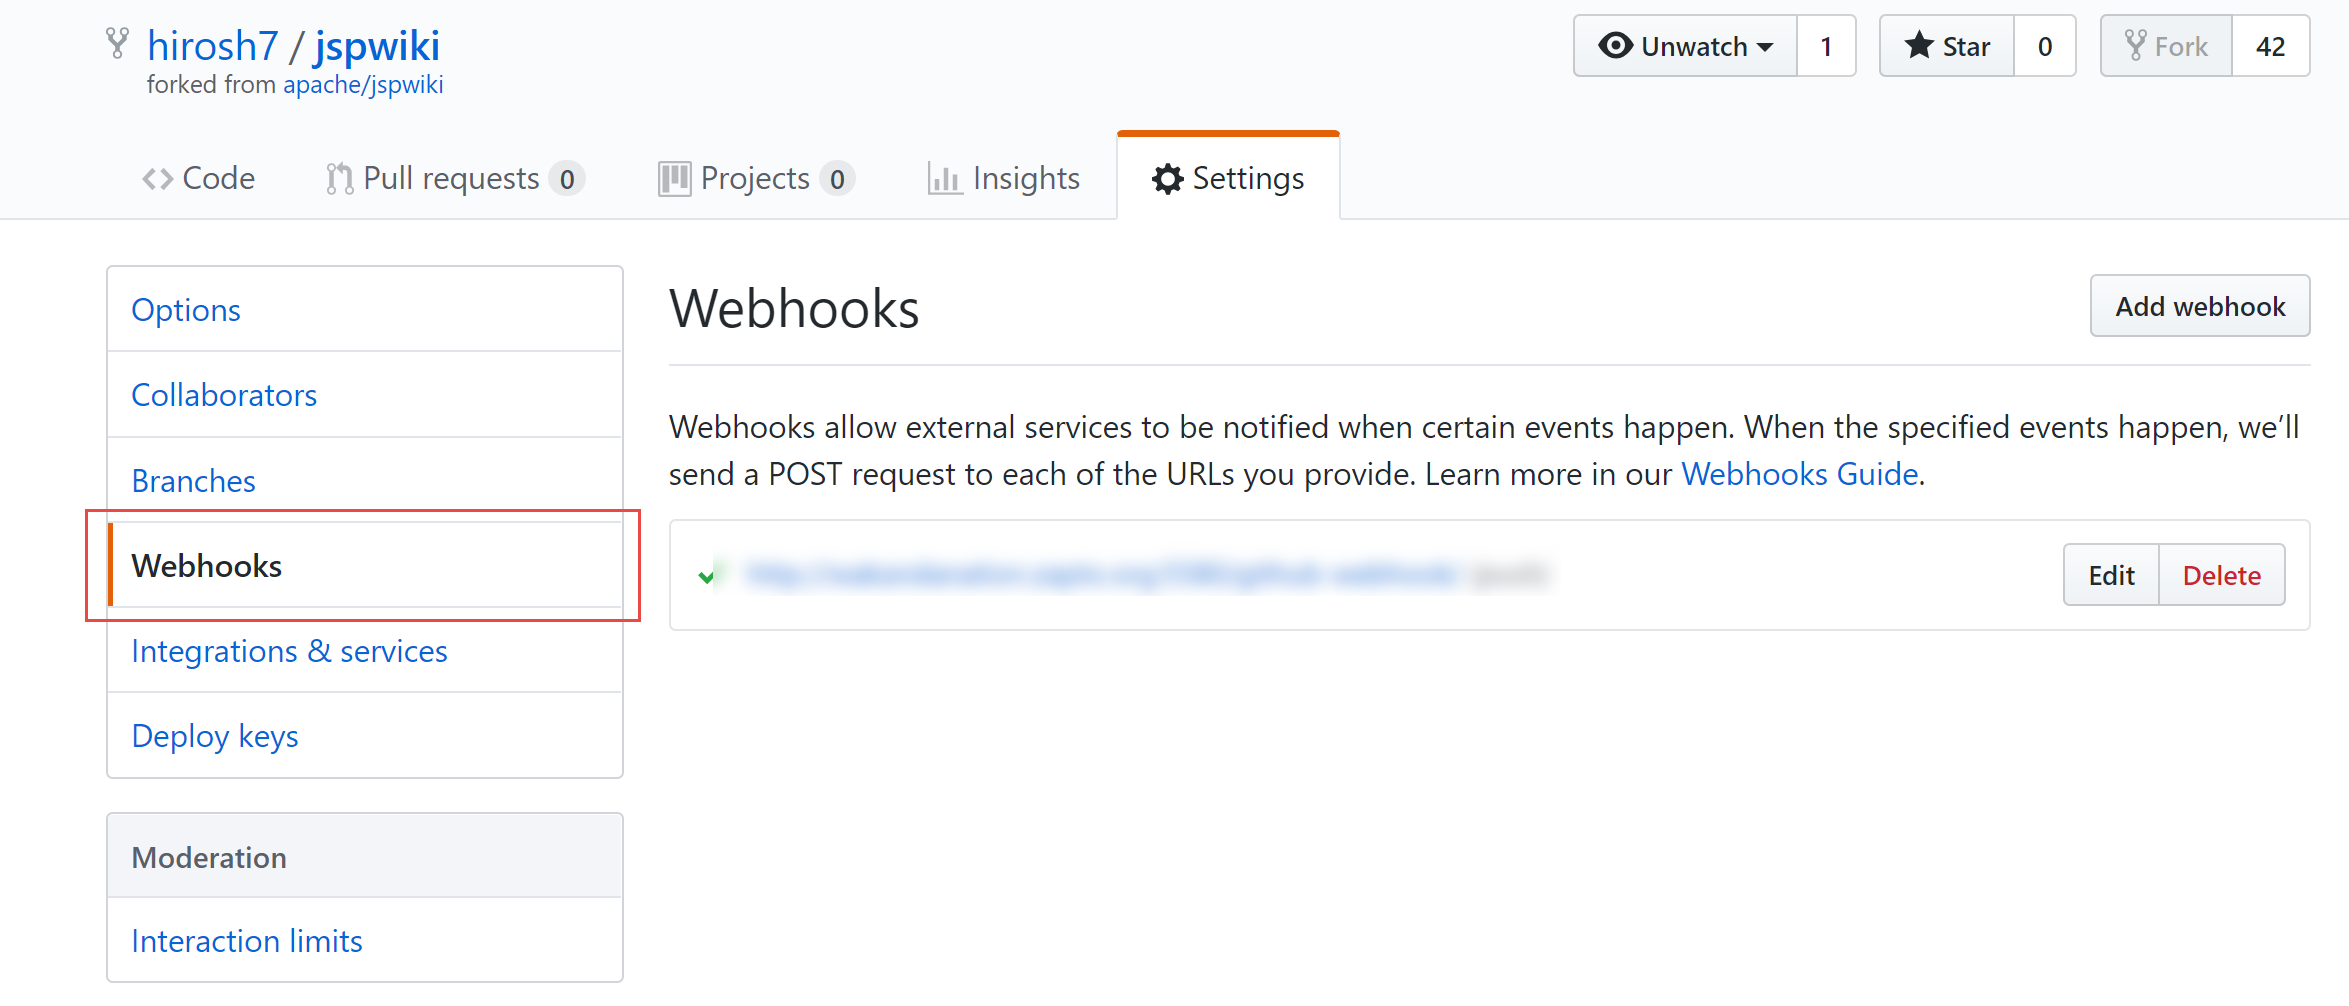Image resolution: width=2349 pixels, height=1006 pixels.
Task: Open the Unwatch dropdown
Action: click(x=1686, y=46)
